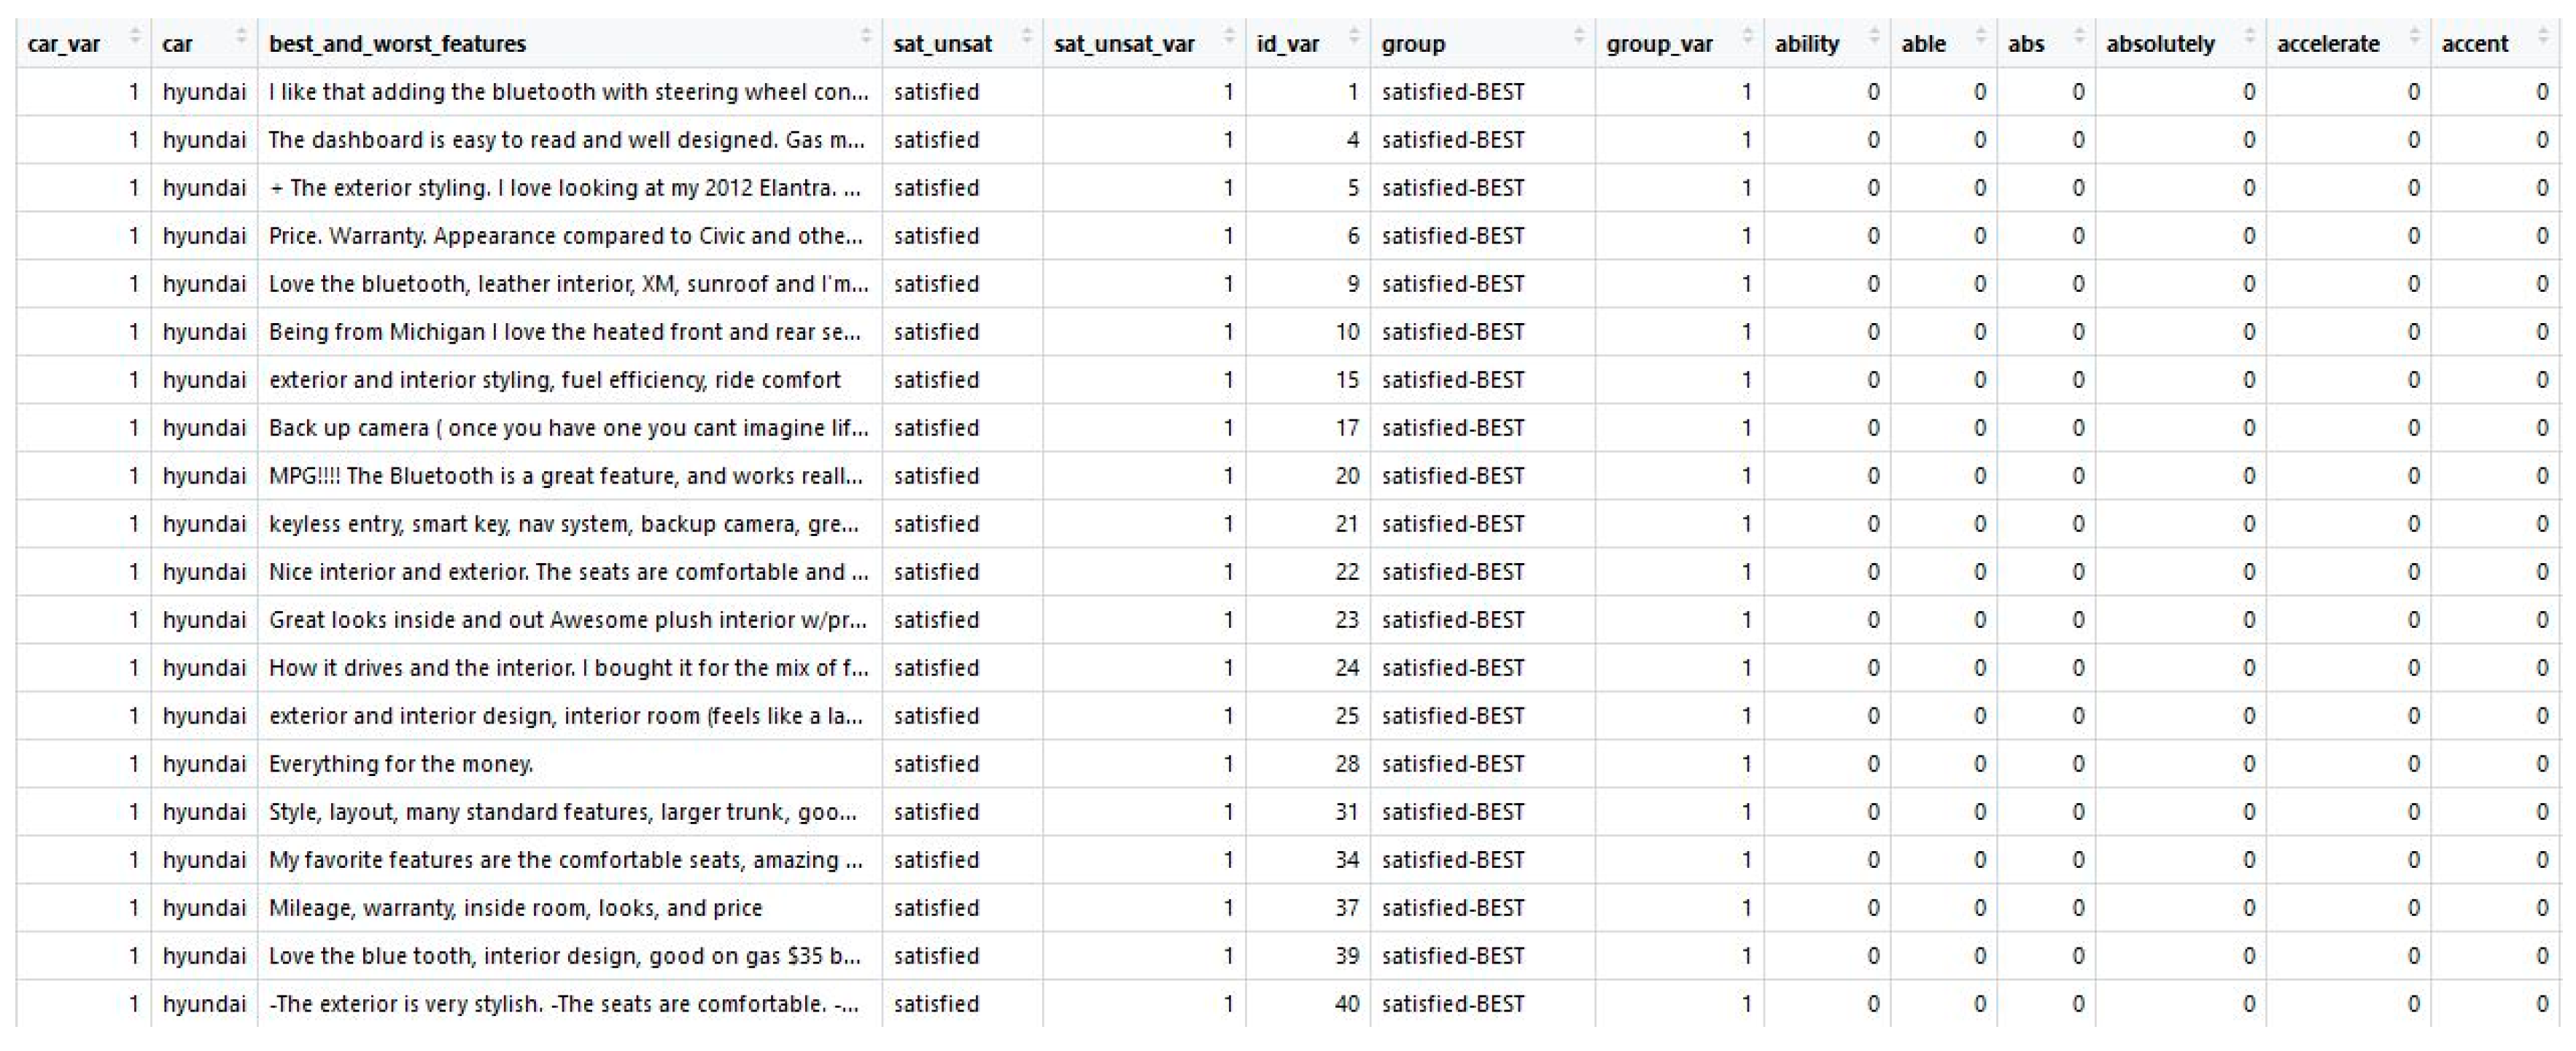The height and width of the screenshot is (1051, 2576).
Task: Sort the accent column with its arrows
Action: pyautogui.click(x=2543, y=38)
